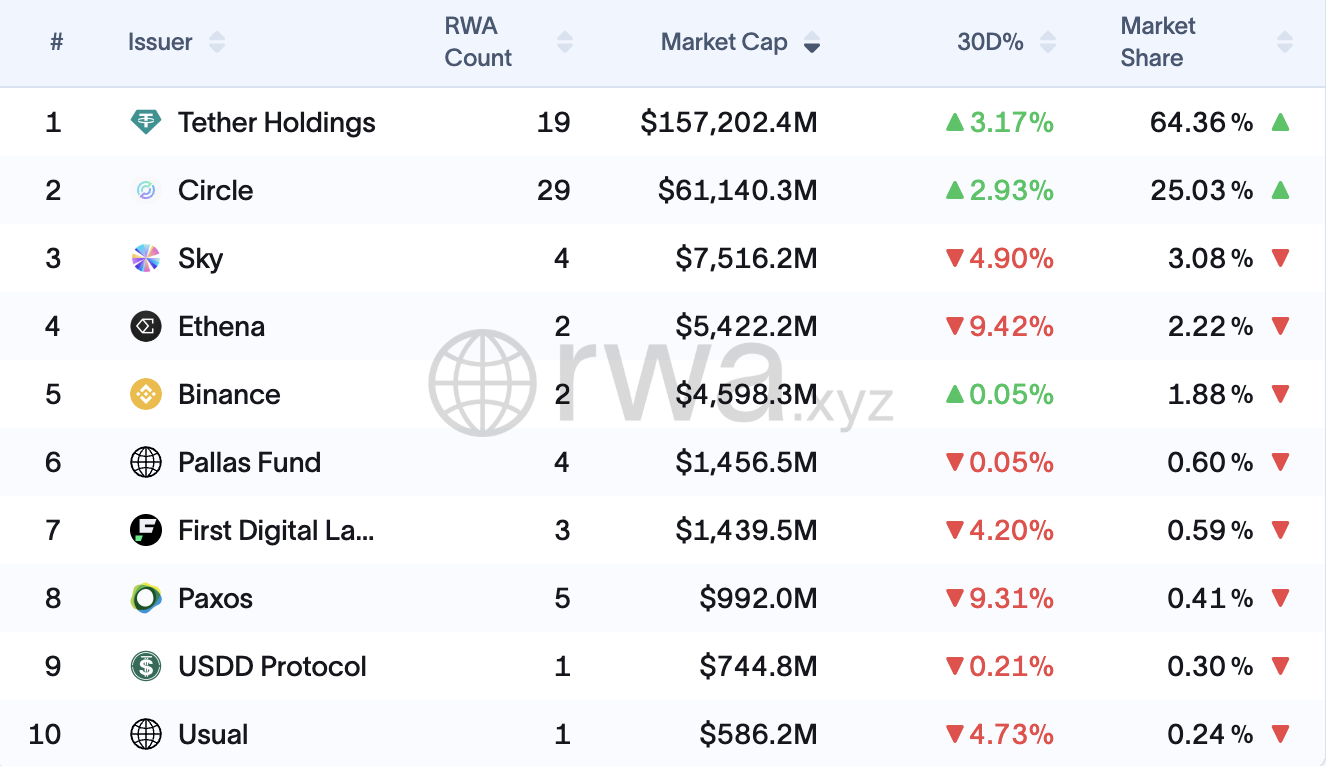
Task: Sort table by Issuer column arrows
Action: pos(217,42)
